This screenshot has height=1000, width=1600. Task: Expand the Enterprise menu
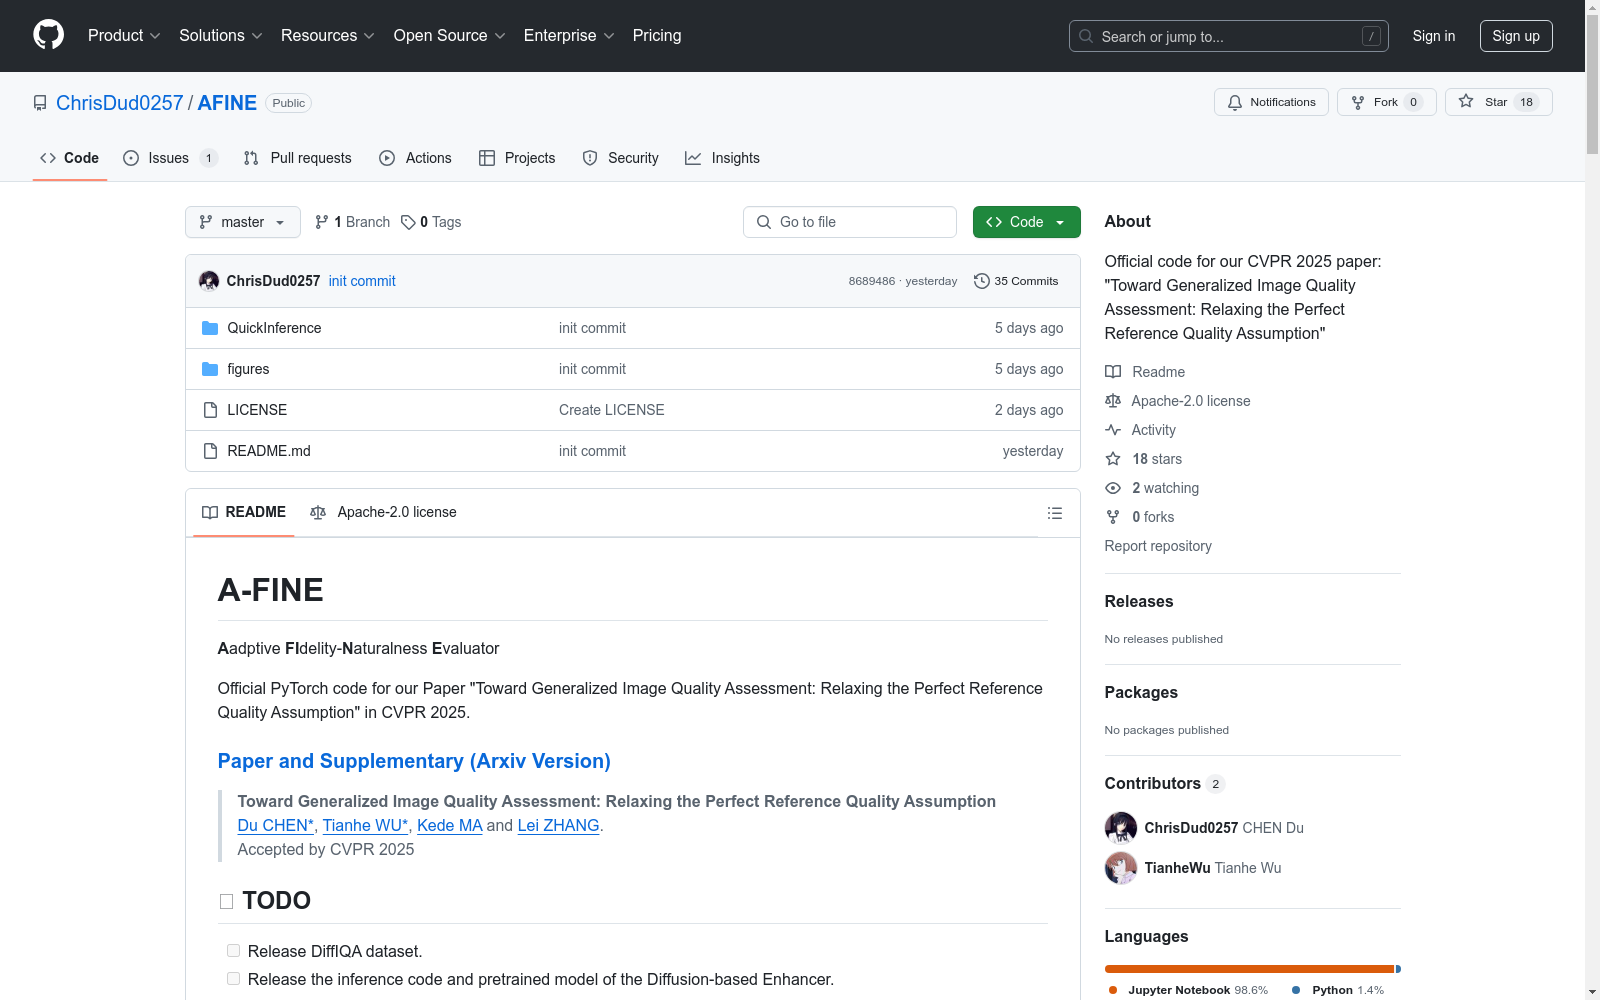[569, 36]
